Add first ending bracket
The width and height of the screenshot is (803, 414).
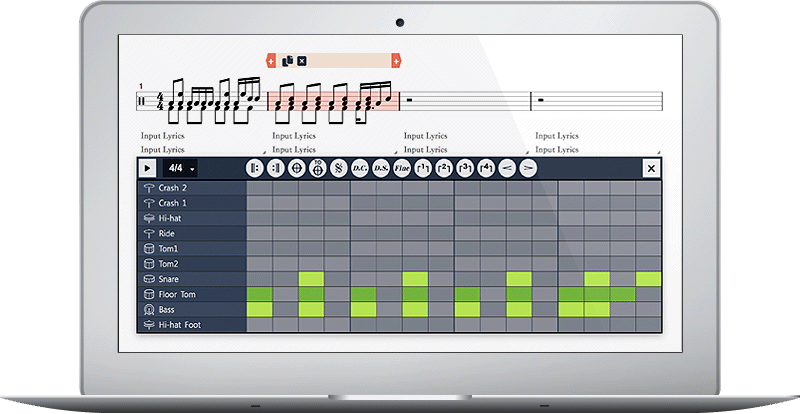pos(424,169)
